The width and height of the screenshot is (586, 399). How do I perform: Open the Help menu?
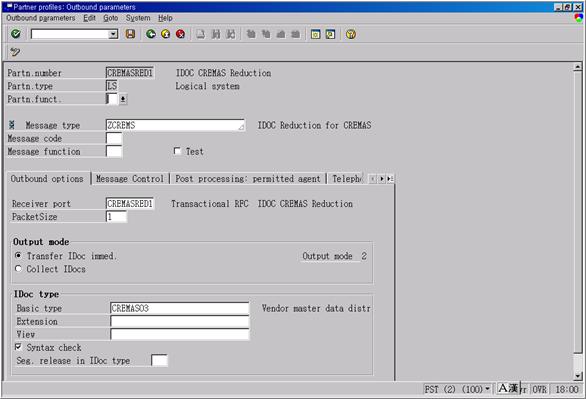click(x=165, y=18)
